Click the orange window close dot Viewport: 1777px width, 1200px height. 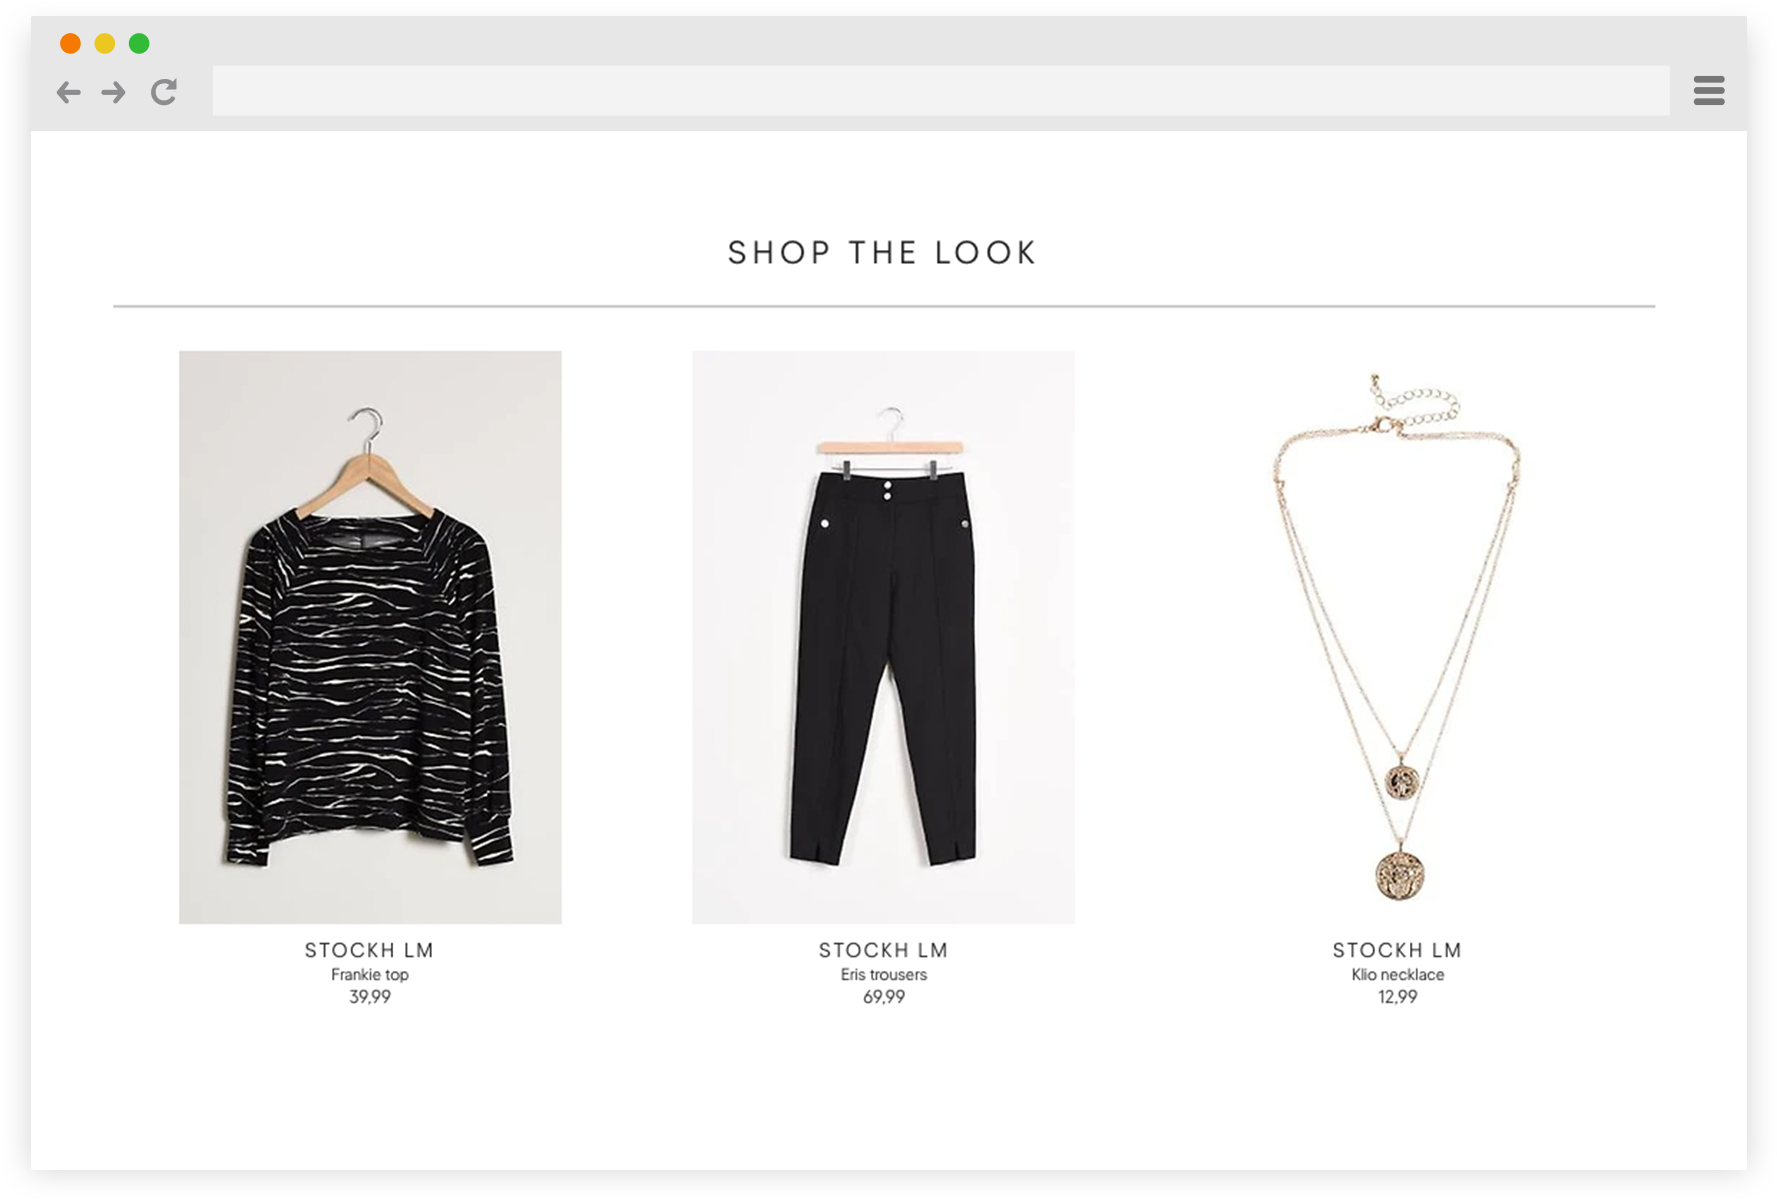(x=70, y=43)
